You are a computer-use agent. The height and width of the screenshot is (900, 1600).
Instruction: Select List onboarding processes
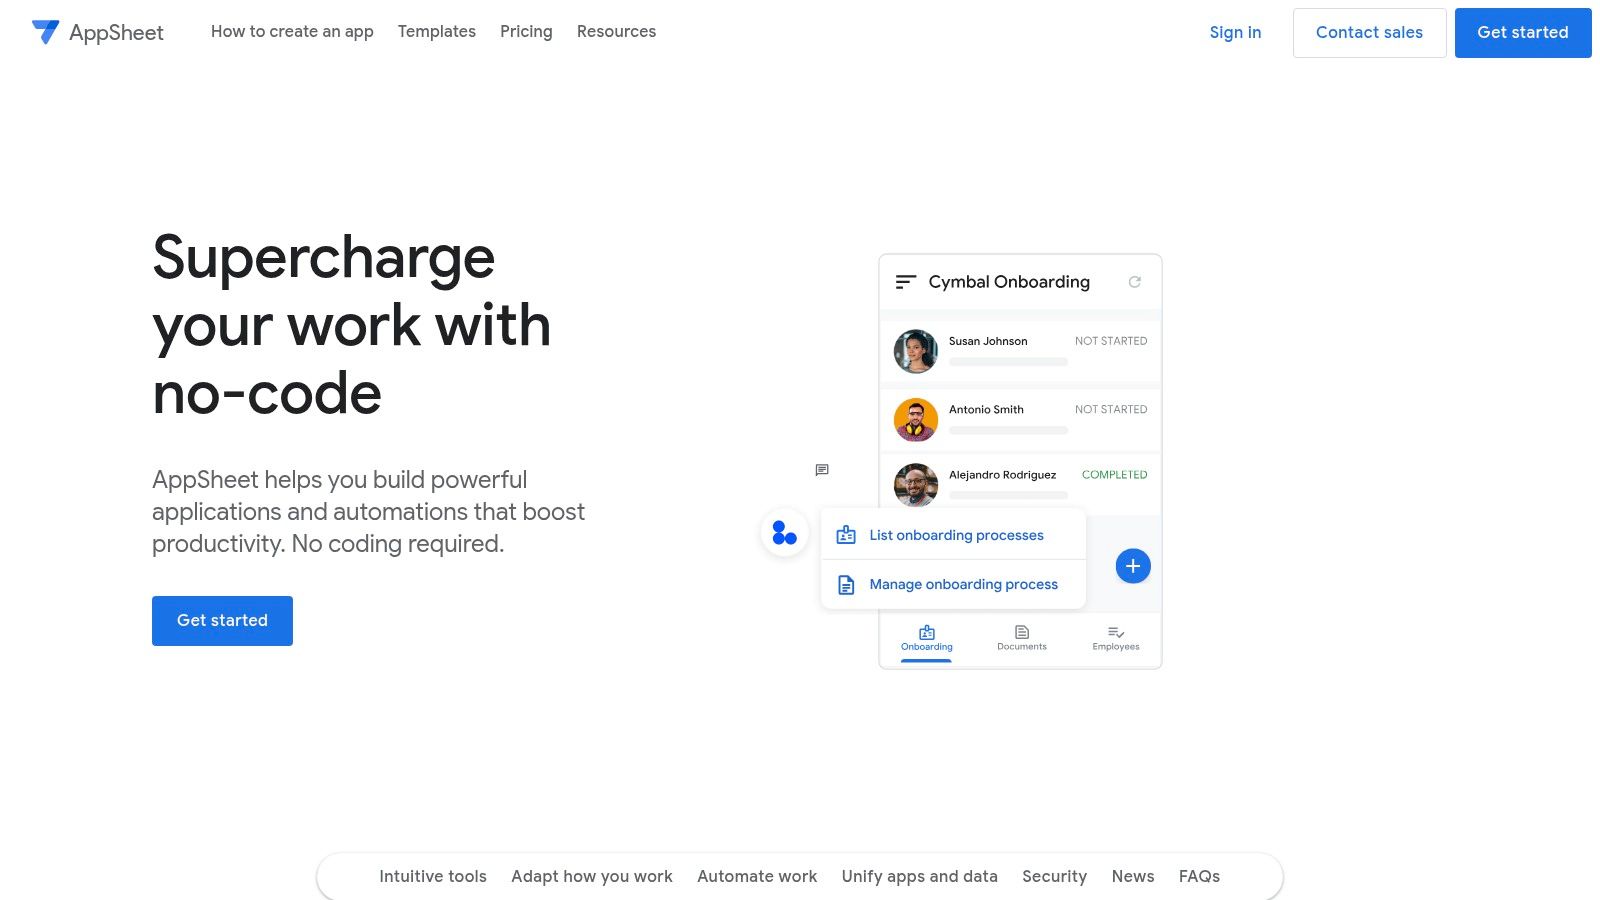click(955, 535)
